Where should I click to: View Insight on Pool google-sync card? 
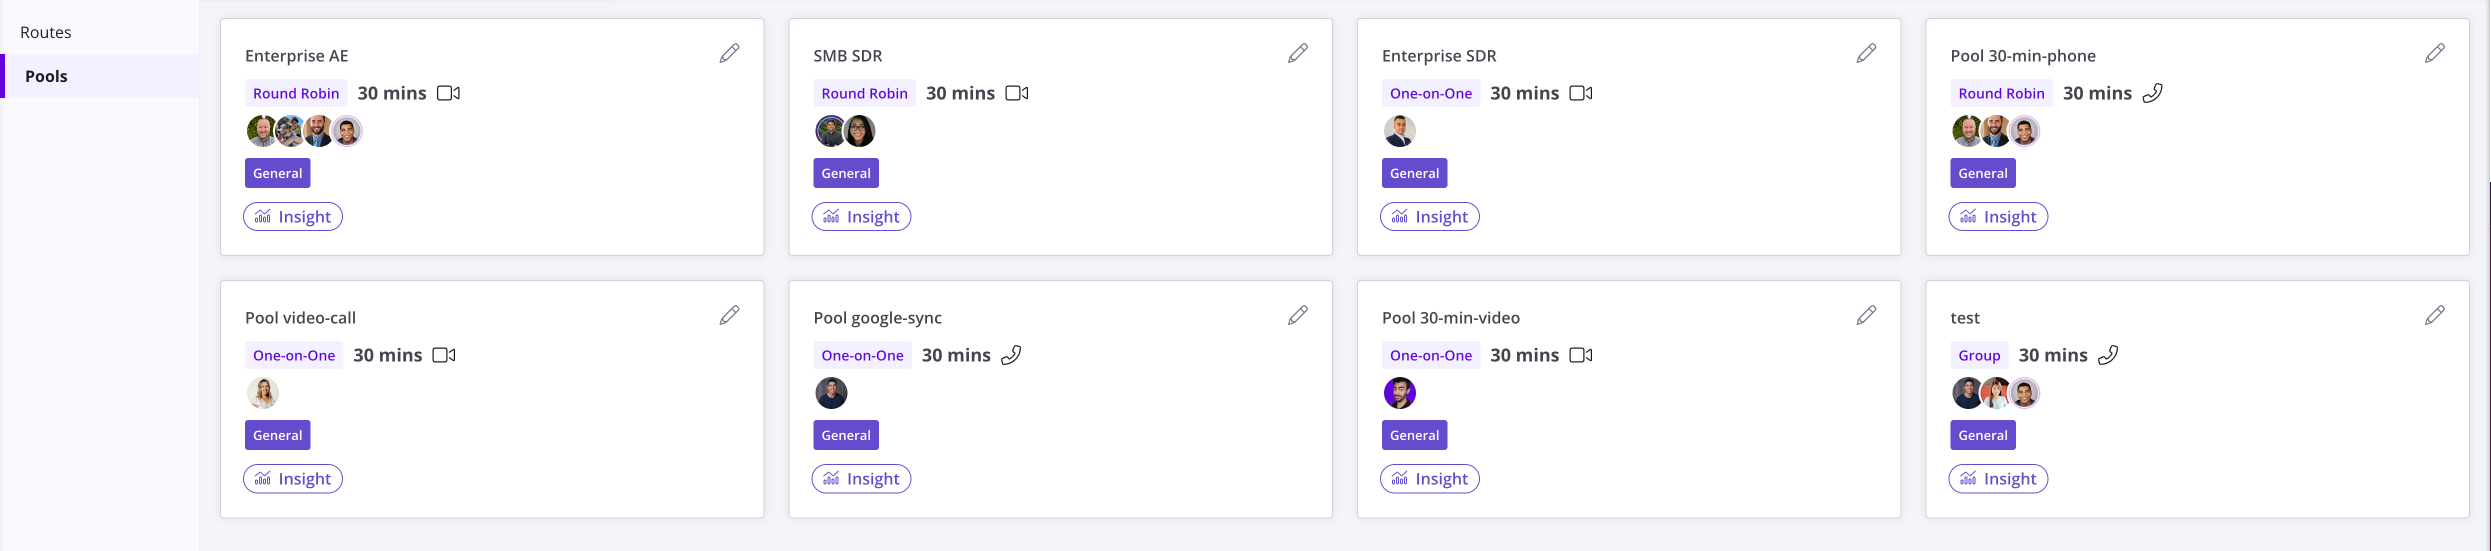(x=861, y=479)
